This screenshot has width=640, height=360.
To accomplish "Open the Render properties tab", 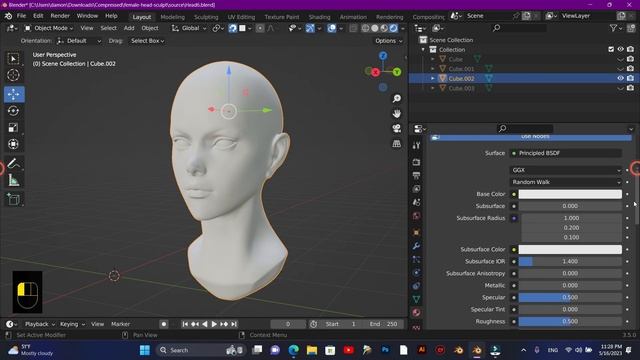I will pyautogui.click(x=416, y=162).
